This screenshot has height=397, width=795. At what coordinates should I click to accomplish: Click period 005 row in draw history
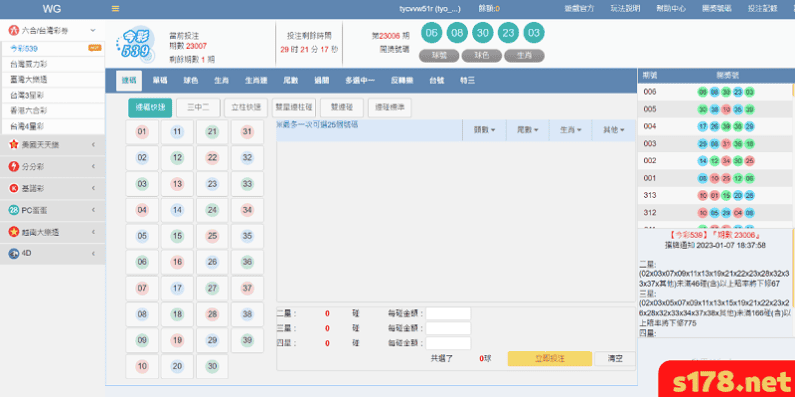point(714,109)
